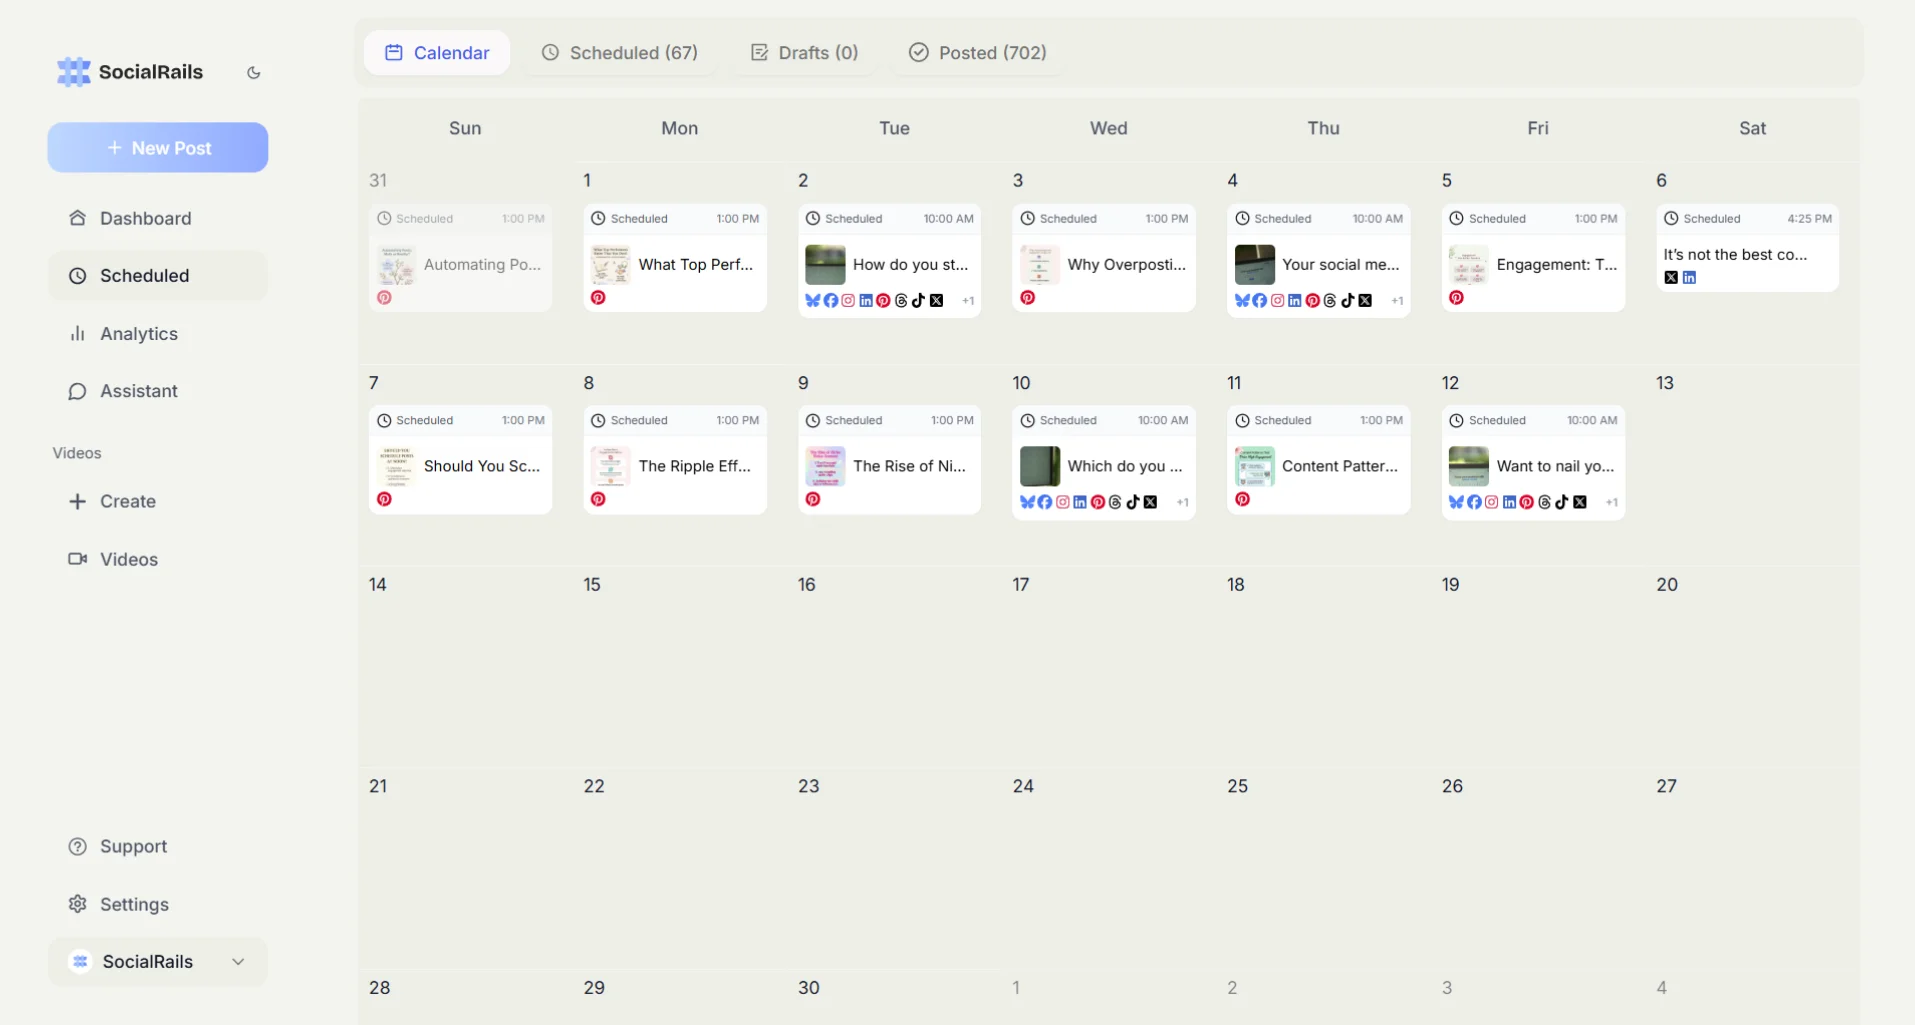The image size is (1915, 1025).
Task: Open 'How do you st...' scheduled post
Action: pos(889,261)
